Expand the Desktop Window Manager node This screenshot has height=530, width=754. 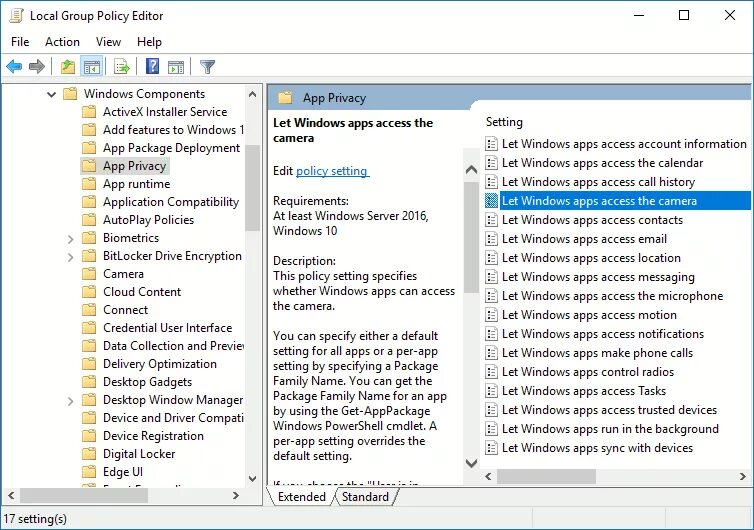click(70, 401)
